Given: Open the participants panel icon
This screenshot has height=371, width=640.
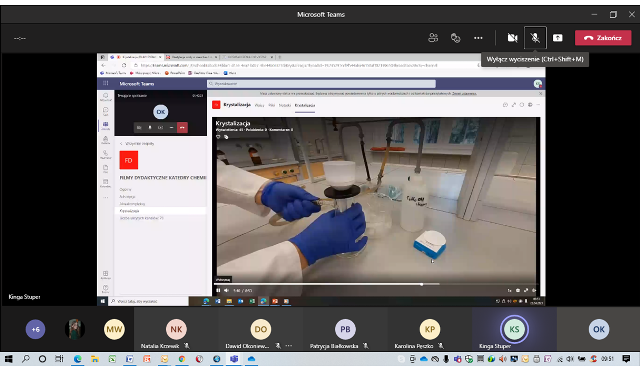Looking at the screenshot, I should coord(433,38).
